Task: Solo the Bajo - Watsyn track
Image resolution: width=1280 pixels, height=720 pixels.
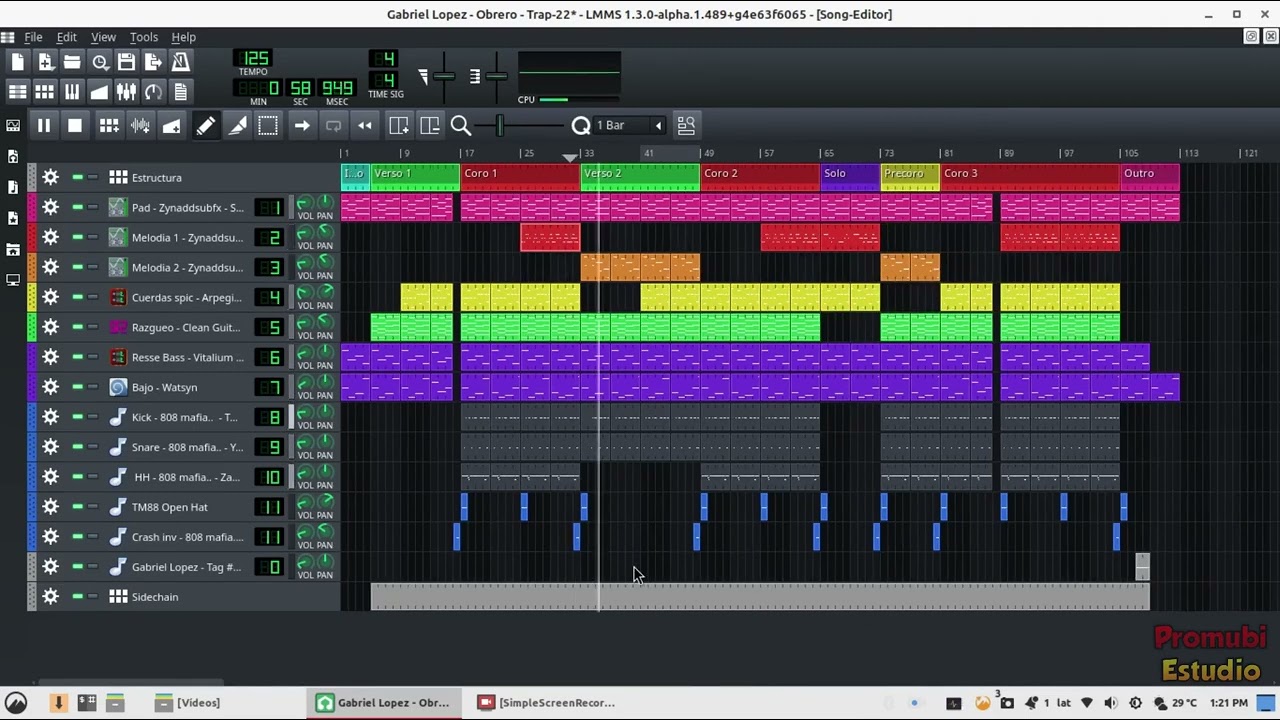Action: tap(92, 387)
